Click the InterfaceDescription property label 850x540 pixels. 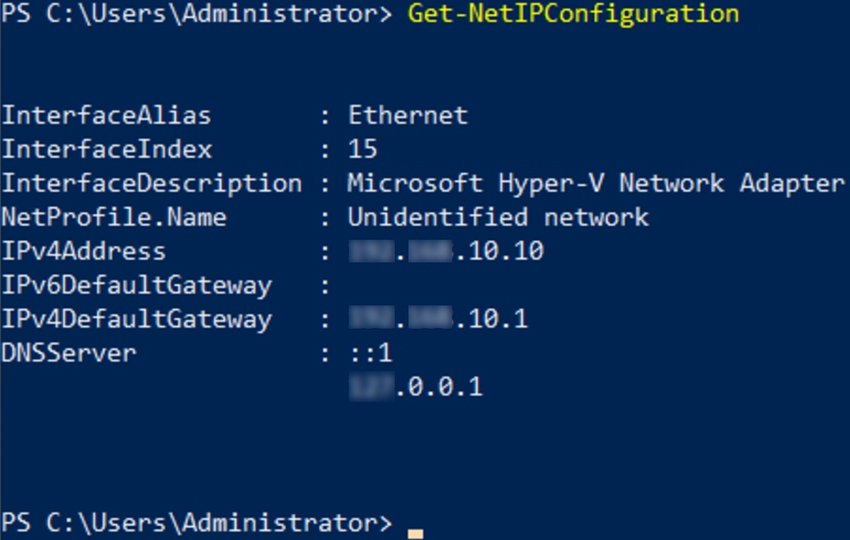click(151, 183)
